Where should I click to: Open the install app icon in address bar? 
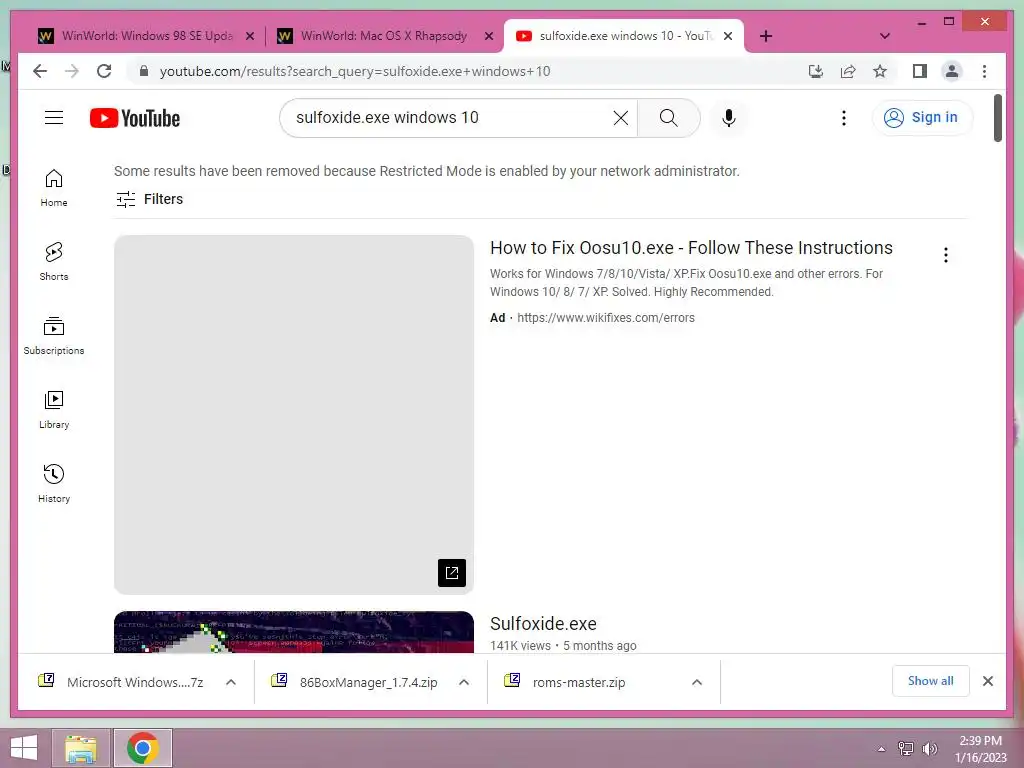pos(816,71)
